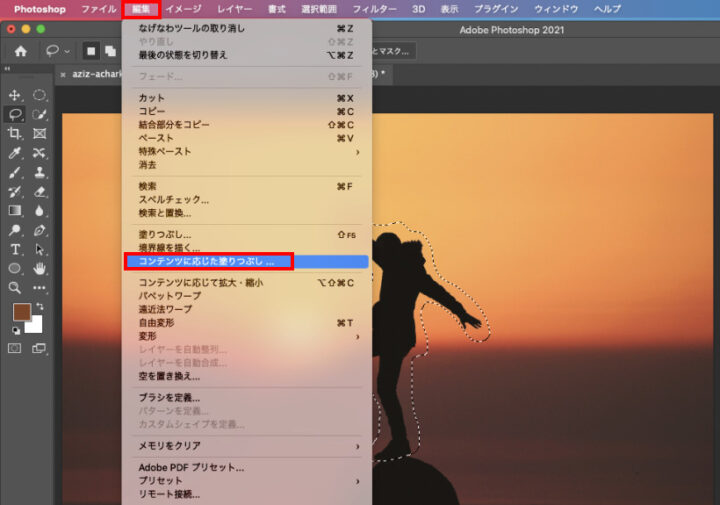Choose 塗りつぶし... menu item

(x=247, y=235)
